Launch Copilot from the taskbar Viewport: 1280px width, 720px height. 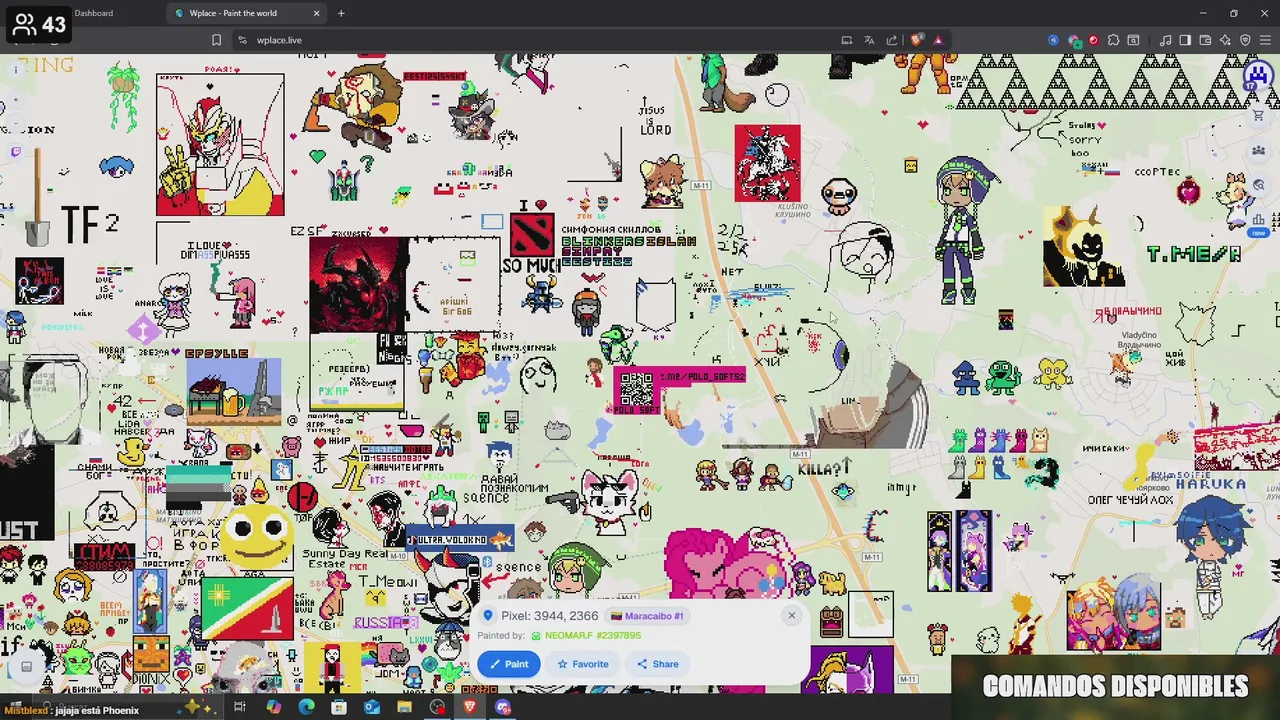tap(273, 708)
